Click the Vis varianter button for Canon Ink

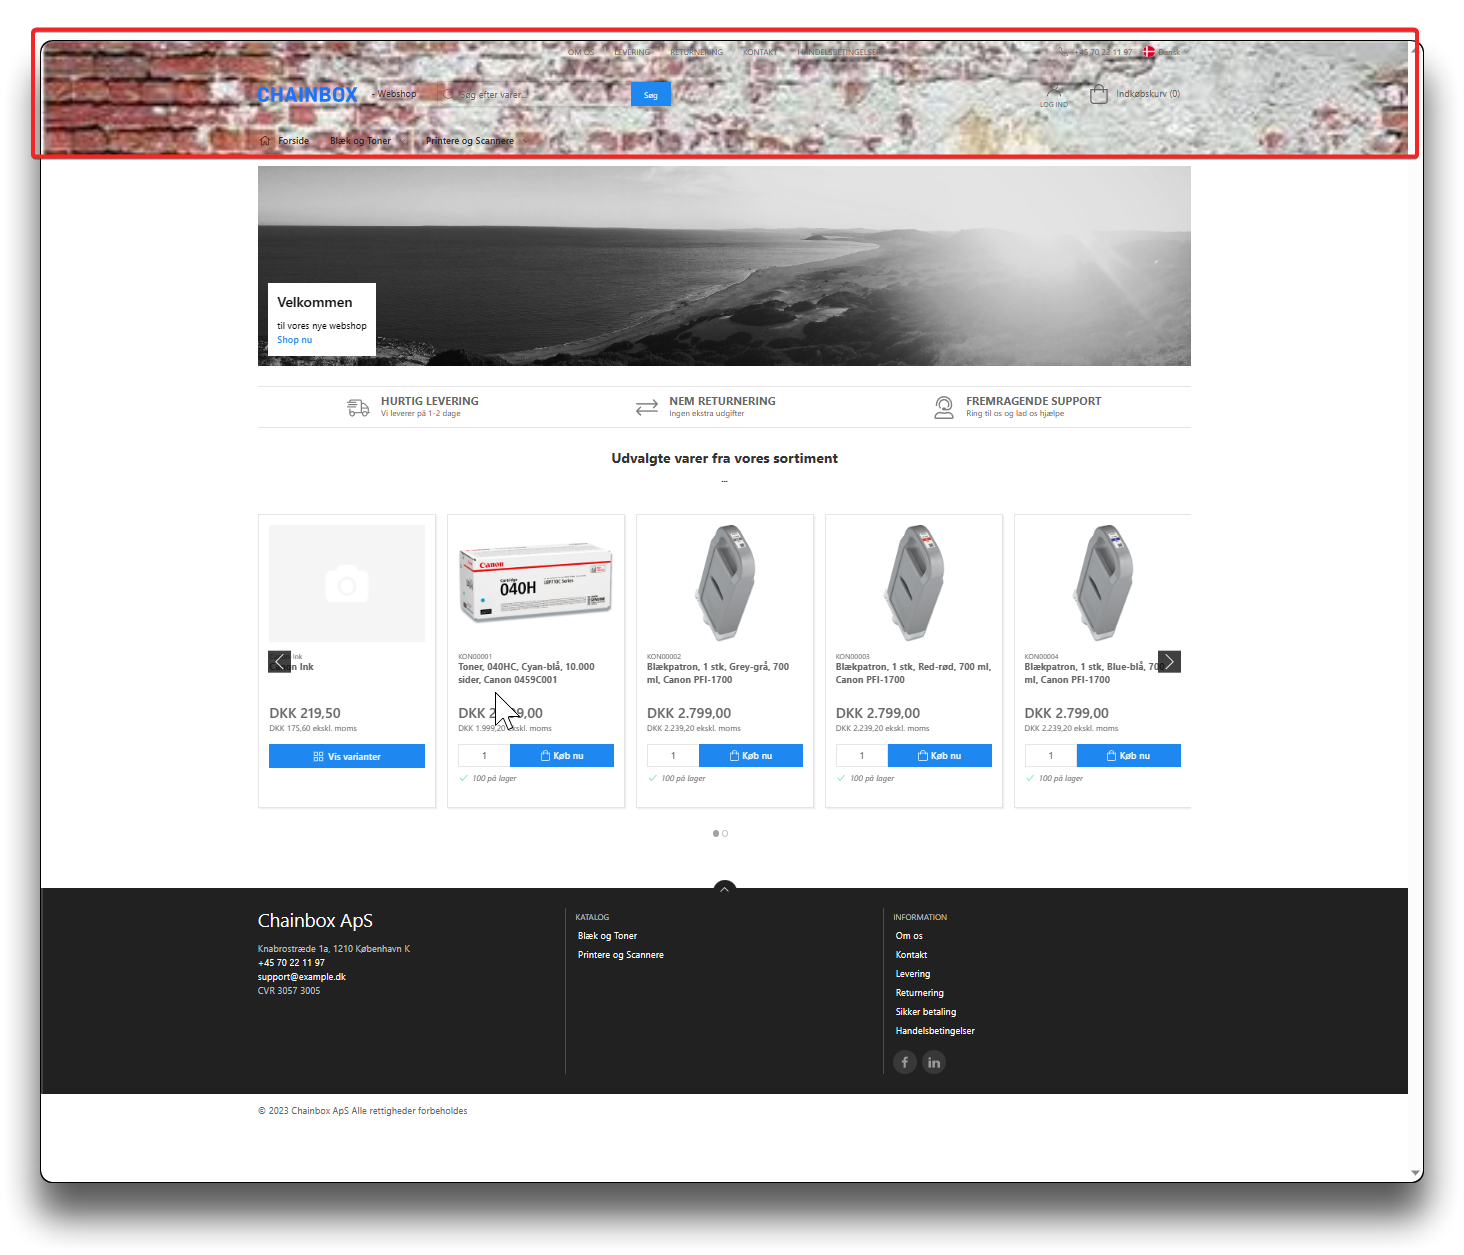[x=347, y=756]
